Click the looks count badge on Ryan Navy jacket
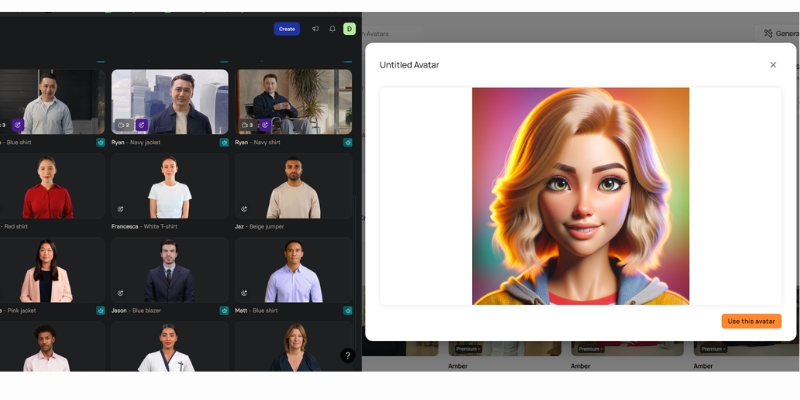 coord(124,125)
